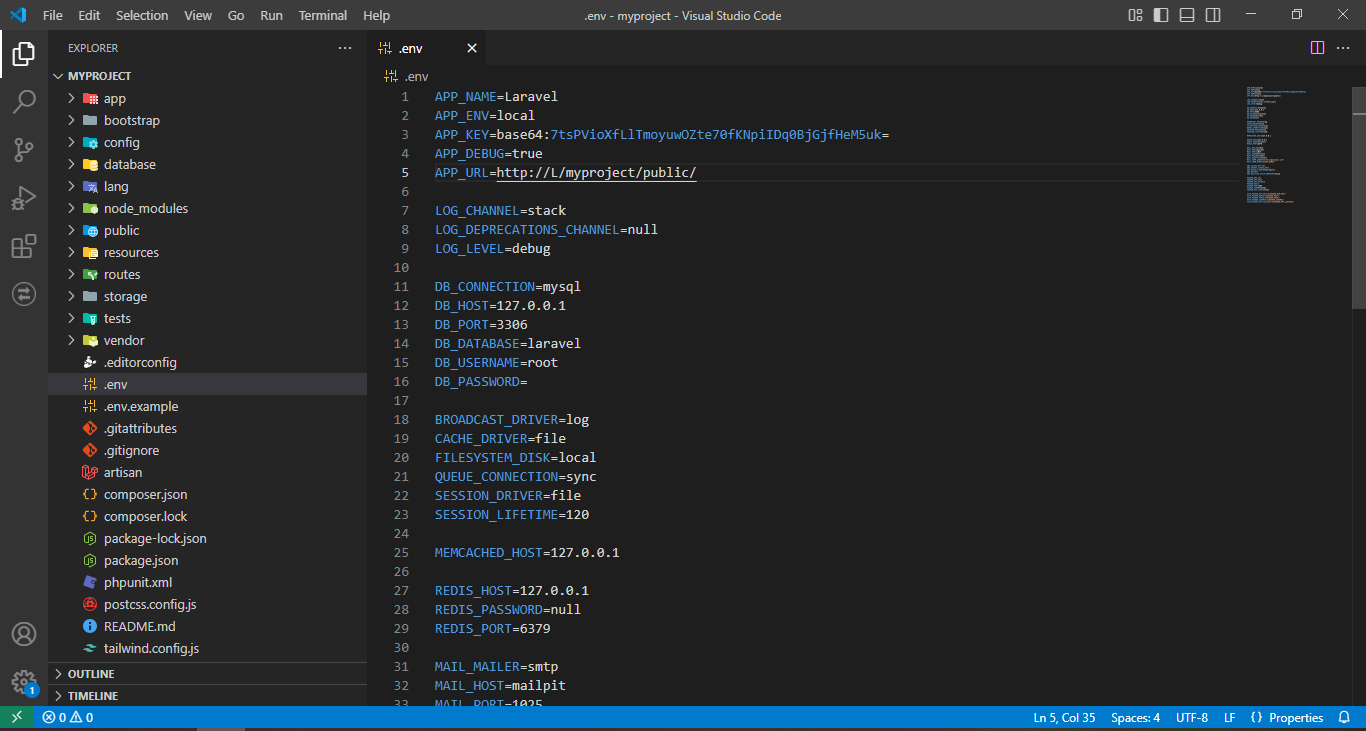Open the Extensions view

pos(24,246)
